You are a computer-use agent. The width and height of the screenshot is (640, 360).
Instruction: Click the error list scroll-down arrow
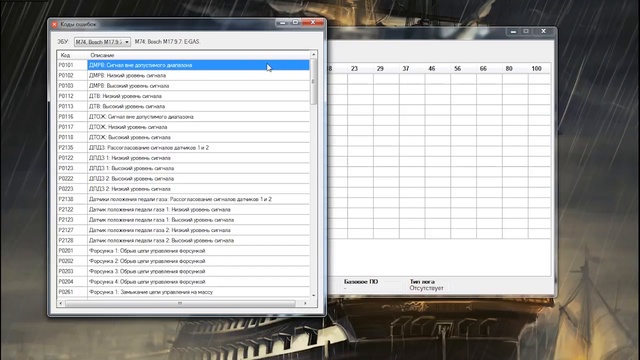[313, 296]
